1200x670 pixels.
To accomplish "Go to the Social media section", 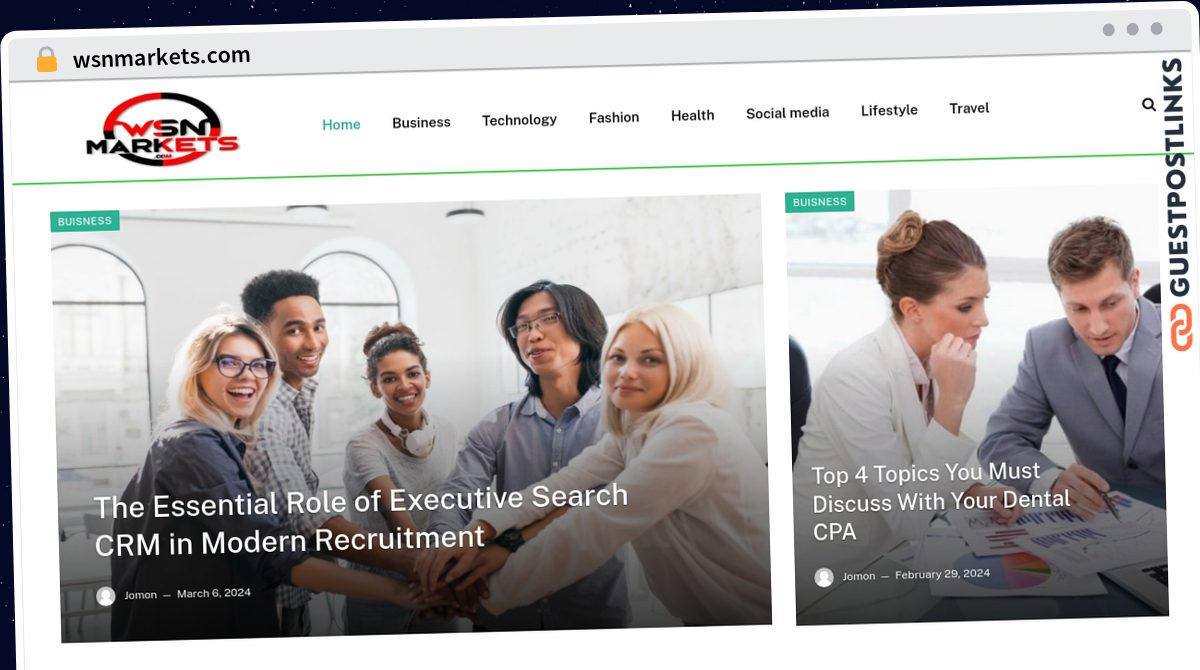I will click(x=787, y=113).
